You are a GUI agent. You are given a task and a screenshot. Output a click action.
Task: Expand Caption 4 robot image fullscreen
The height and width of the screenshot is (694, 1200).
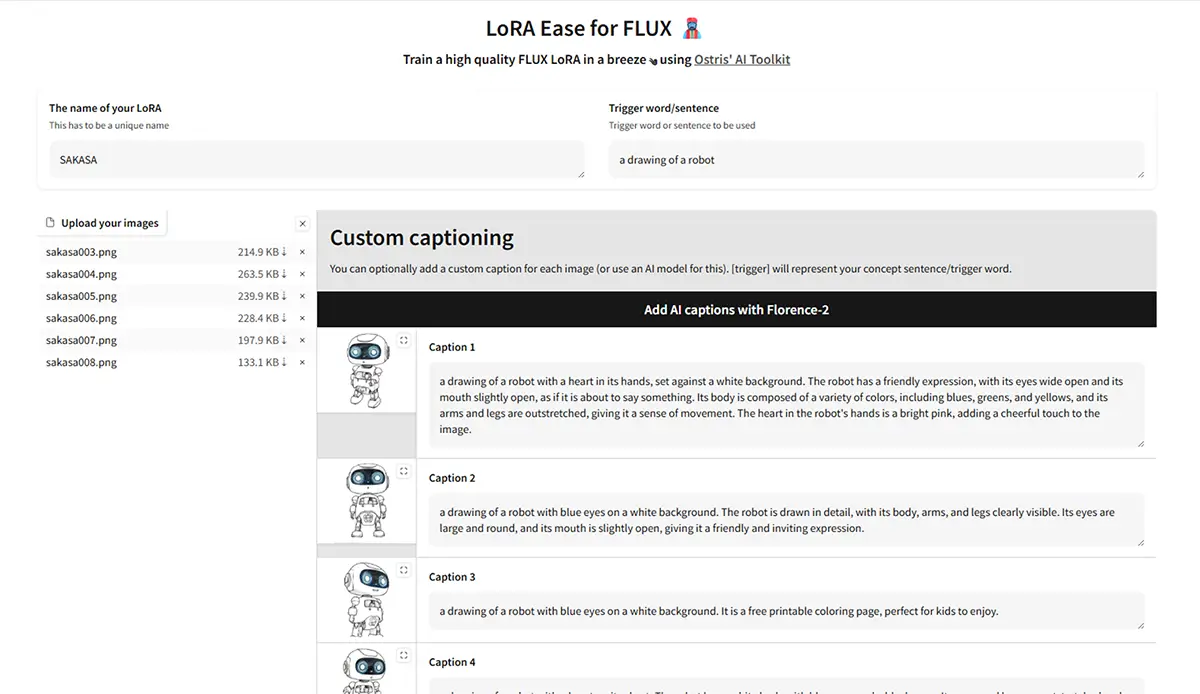(404, 656)
